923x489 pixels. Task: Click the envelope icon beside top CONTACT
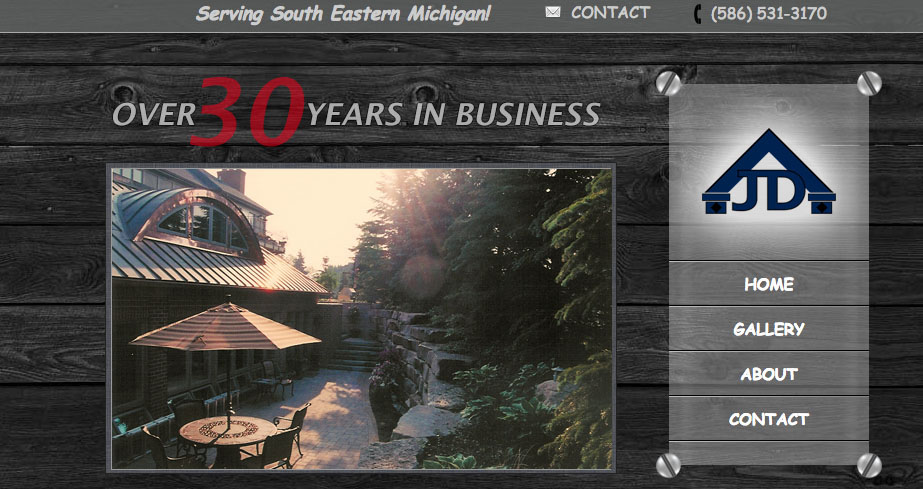coord(553,12)
